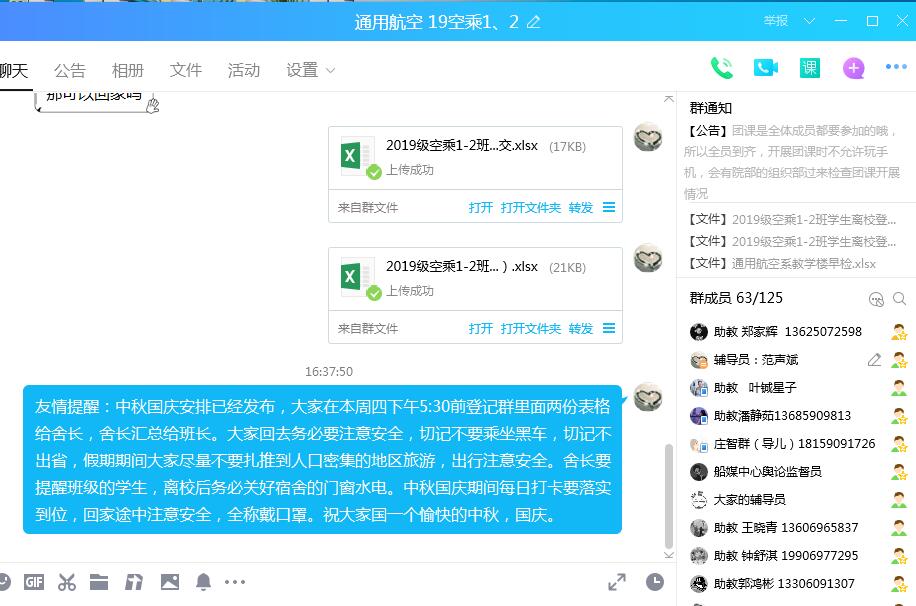Open the GIF picker in message toolbar
The height and width of the screenshot is (606, 916).
coord(34,582)
